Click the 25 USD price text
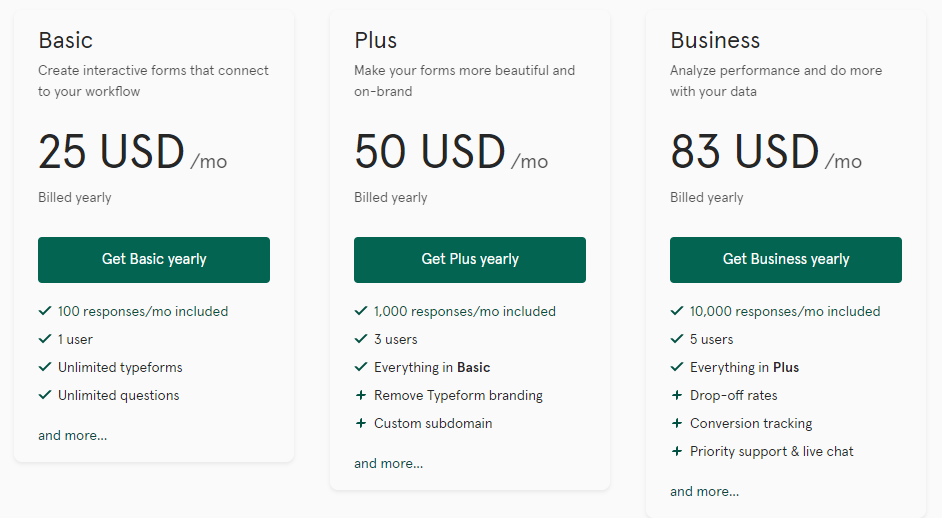The width and height of the screenshot is (942, 518). point(111,151)
